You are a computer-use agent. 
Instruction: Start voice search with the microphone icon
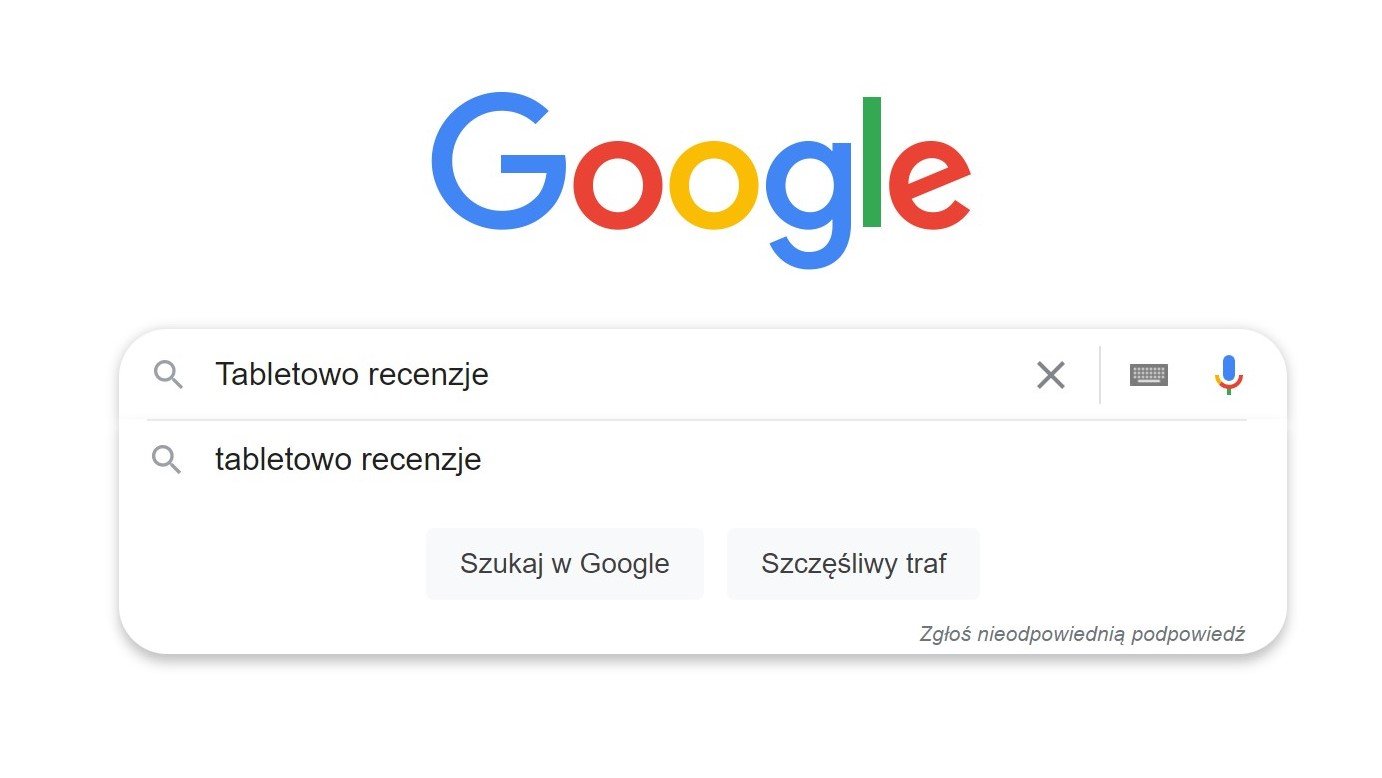(1228, 375)
